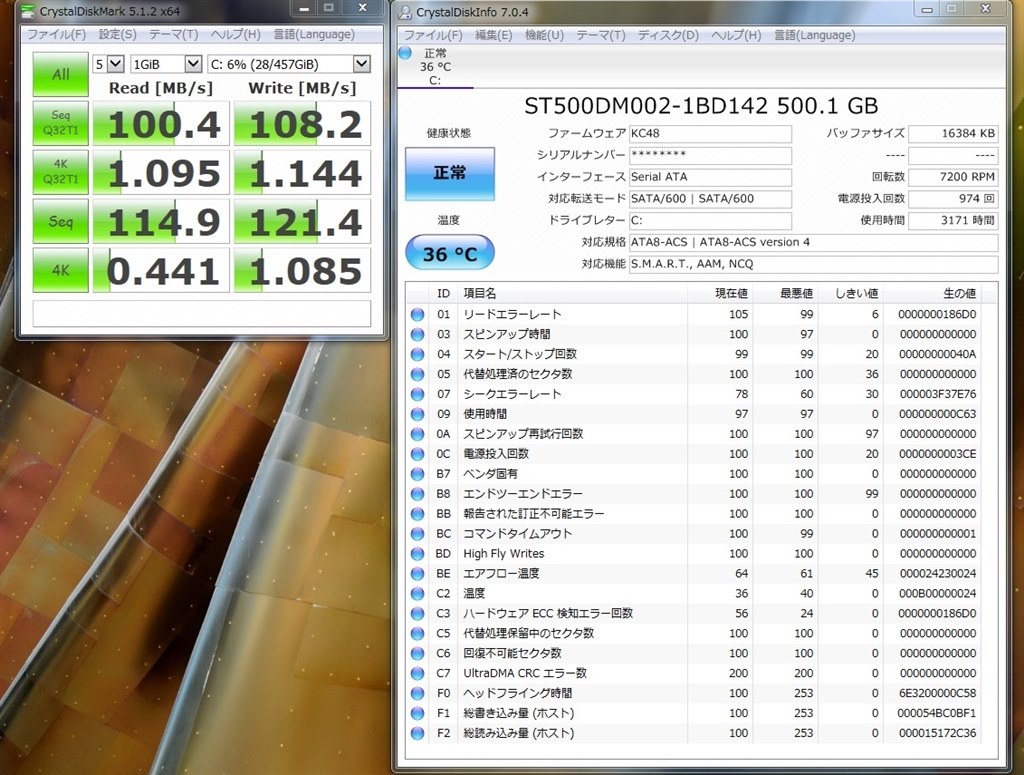Screen dimensions: 1024x775
Task: Click the 36 °C temperature indicator
Action: click(448, 253)
